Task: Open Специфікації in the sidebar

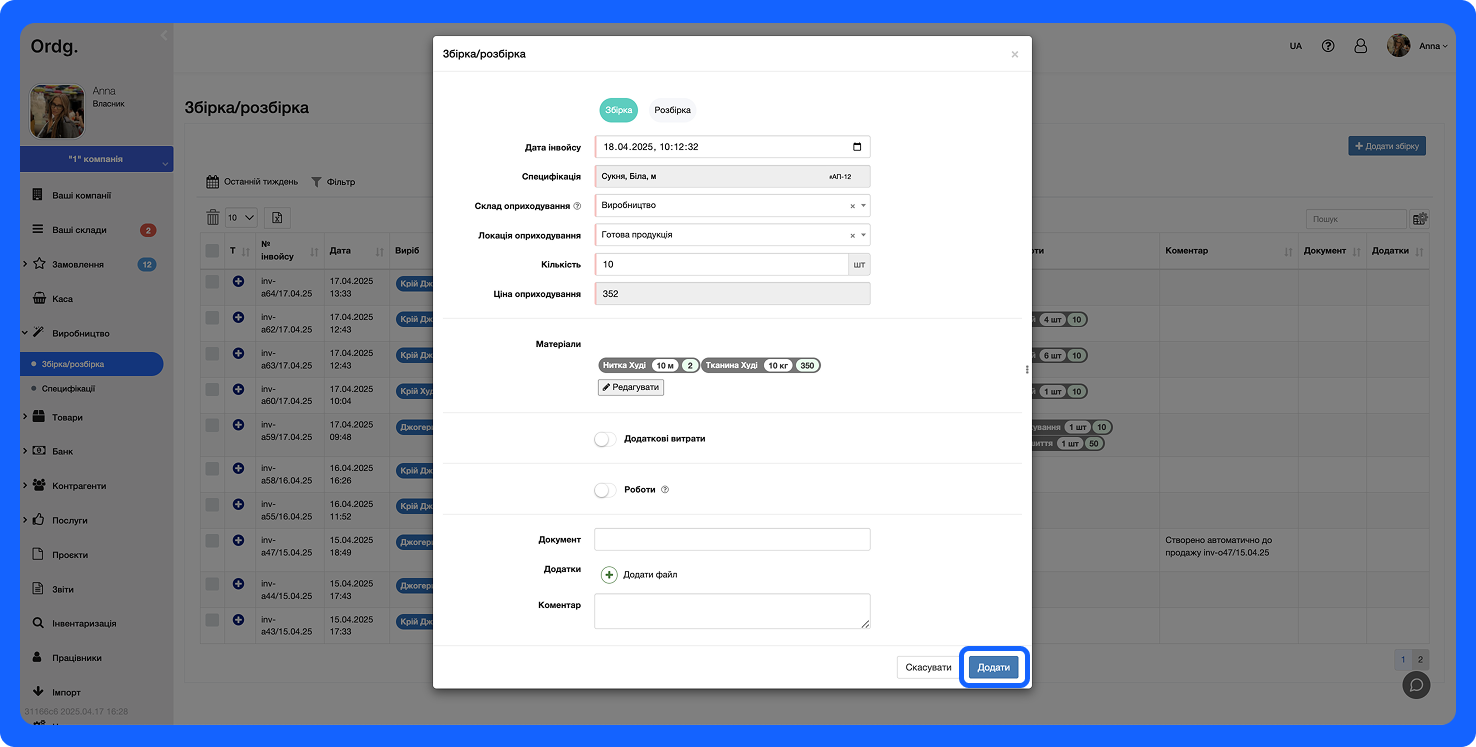Action: tap(68, 388)
